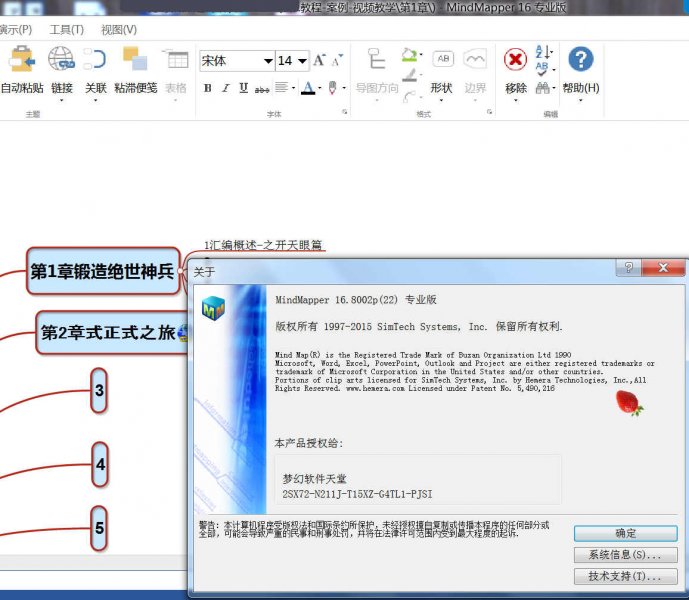Open the Font (字体) group dialog launcher
Image resolution: width=689 pixels, height=600 pixels.
[x=345, y=112]
